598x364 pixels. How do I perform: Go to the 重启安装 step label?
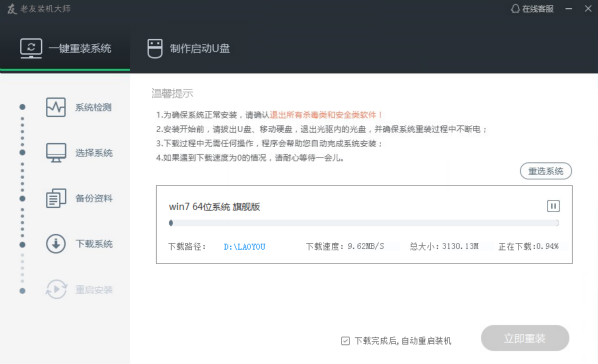[94, 290]
